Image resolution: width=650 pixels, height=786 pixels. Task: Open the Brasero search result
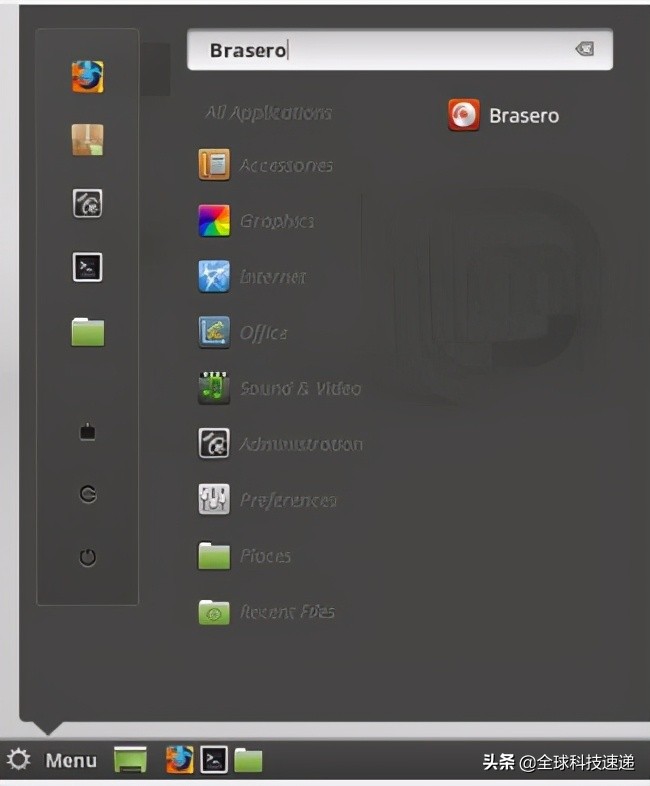click(x=504, y=115)
